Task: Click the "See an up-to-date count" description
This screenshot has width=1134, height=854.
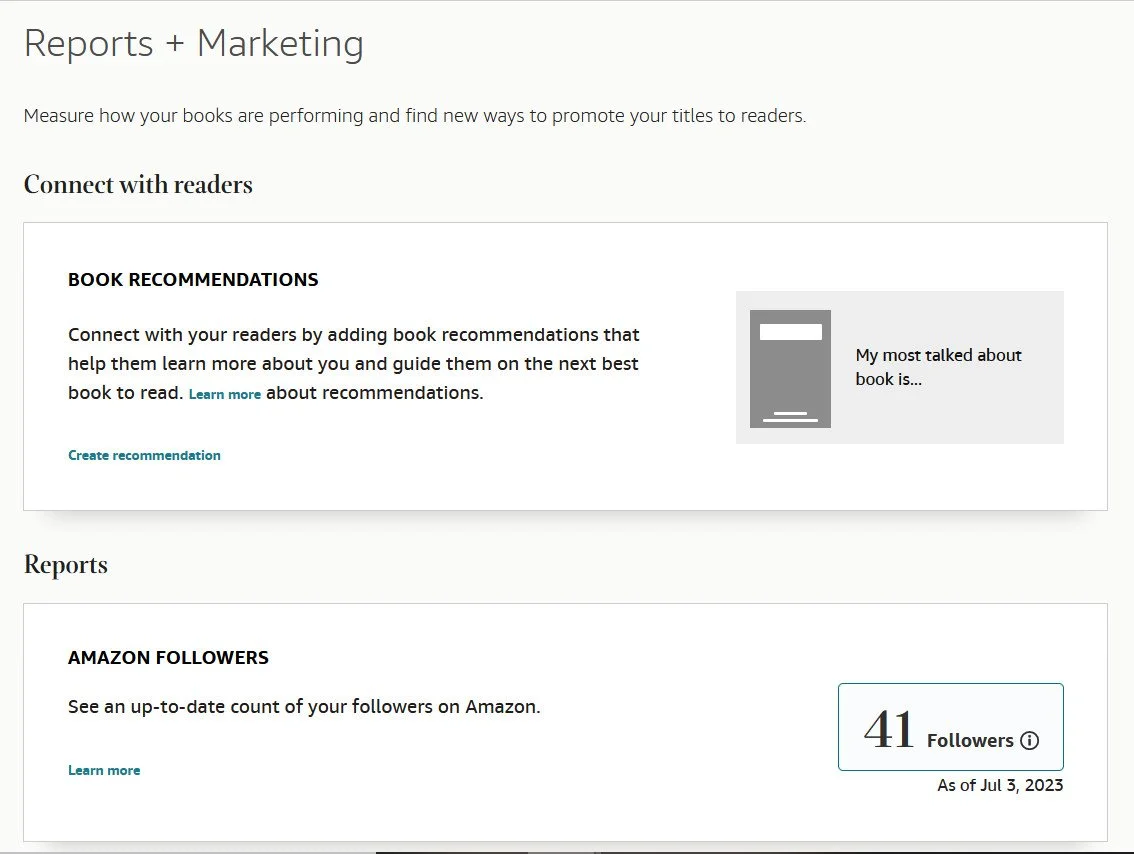Action: click(x=304, y=707)
